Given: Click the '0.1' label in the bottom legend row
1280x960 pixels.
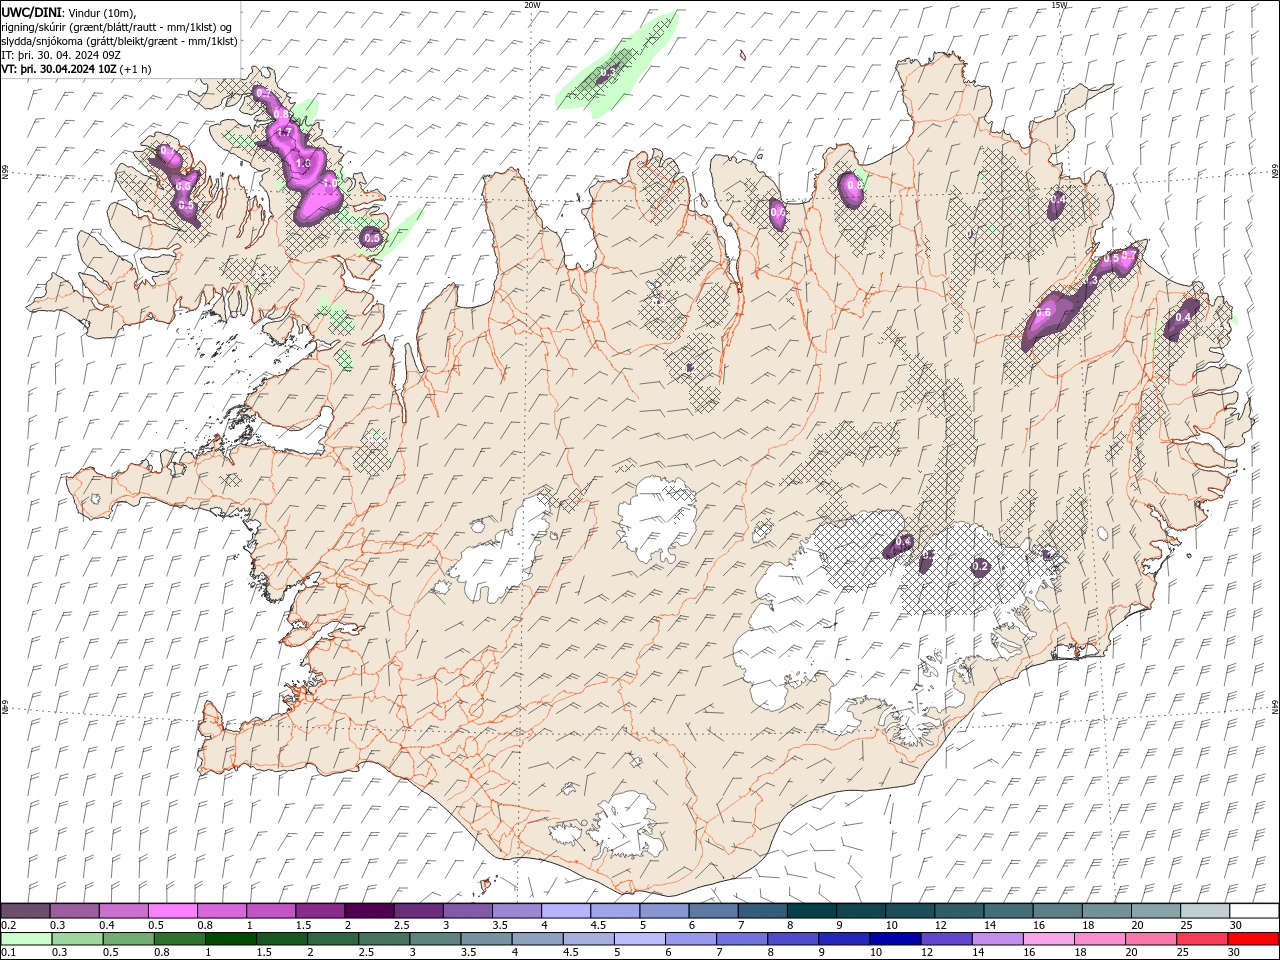Looking at the screenshot, I should pos(8,952).
